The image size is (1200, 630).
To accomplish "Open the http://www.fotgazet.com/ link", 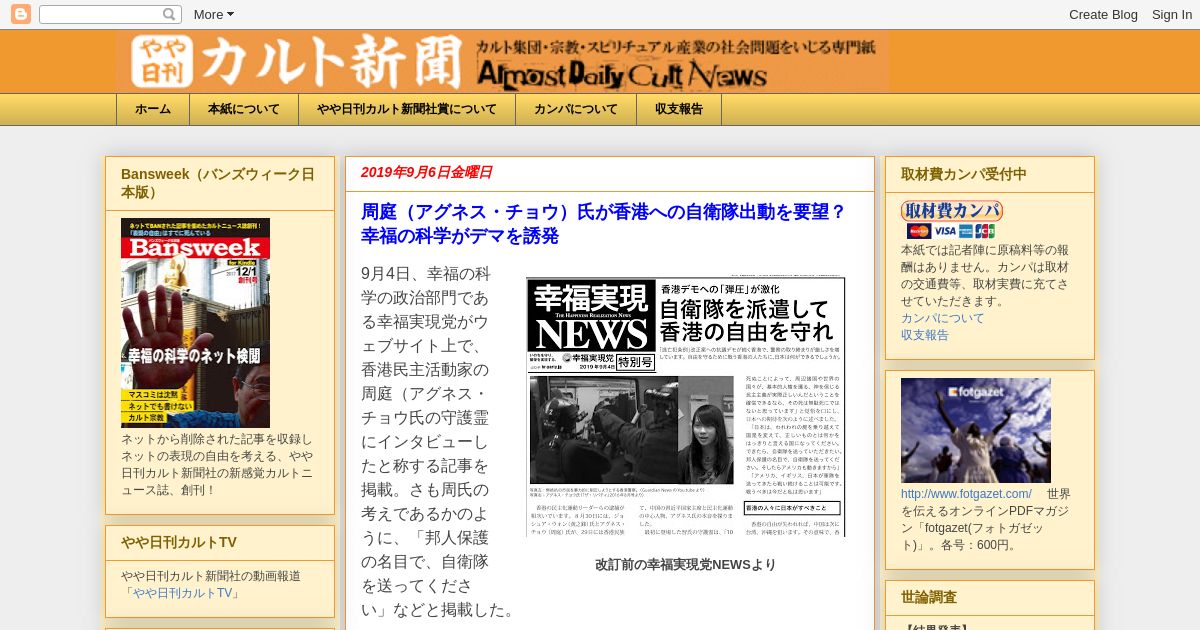I will pyautogui.click(x=966, y=494).
